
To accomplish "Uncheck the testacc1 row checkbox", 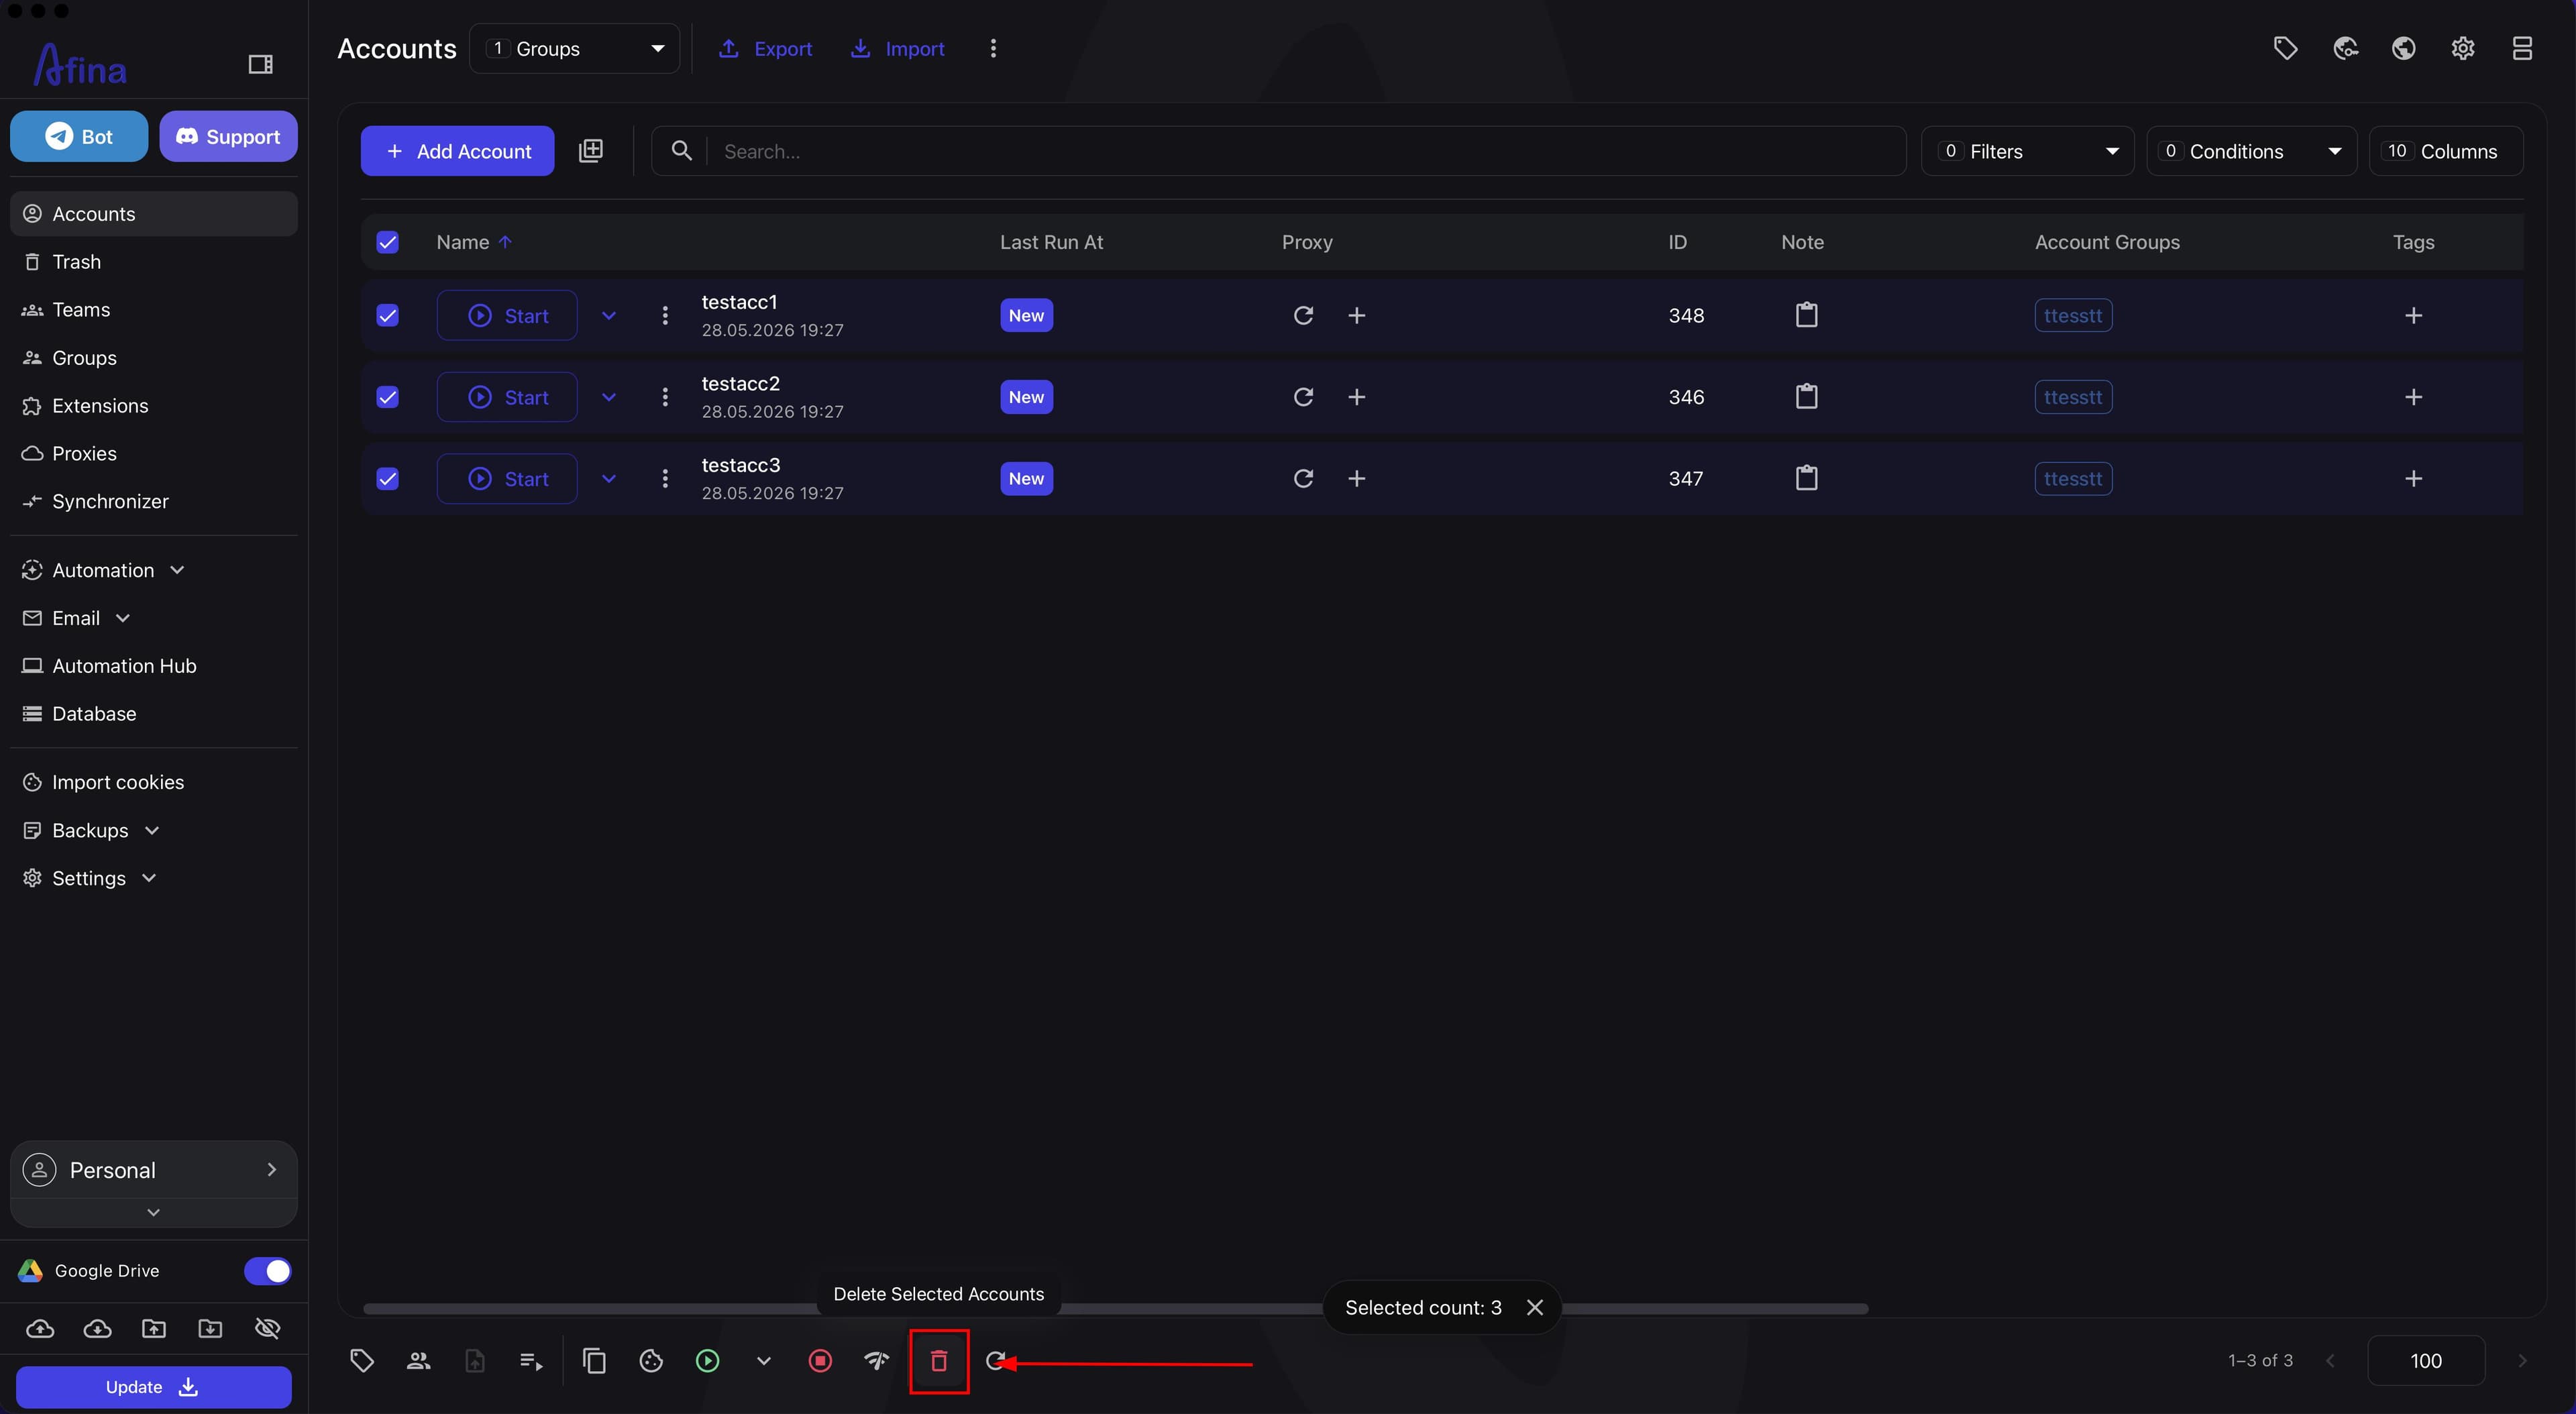I will [387, 315].
